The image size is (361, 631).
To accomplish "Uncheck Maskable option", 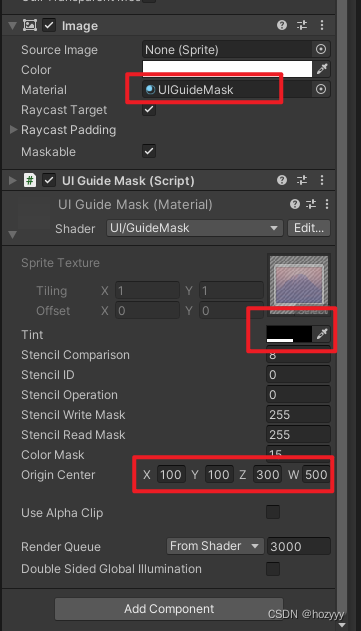I will pos(149,151).
